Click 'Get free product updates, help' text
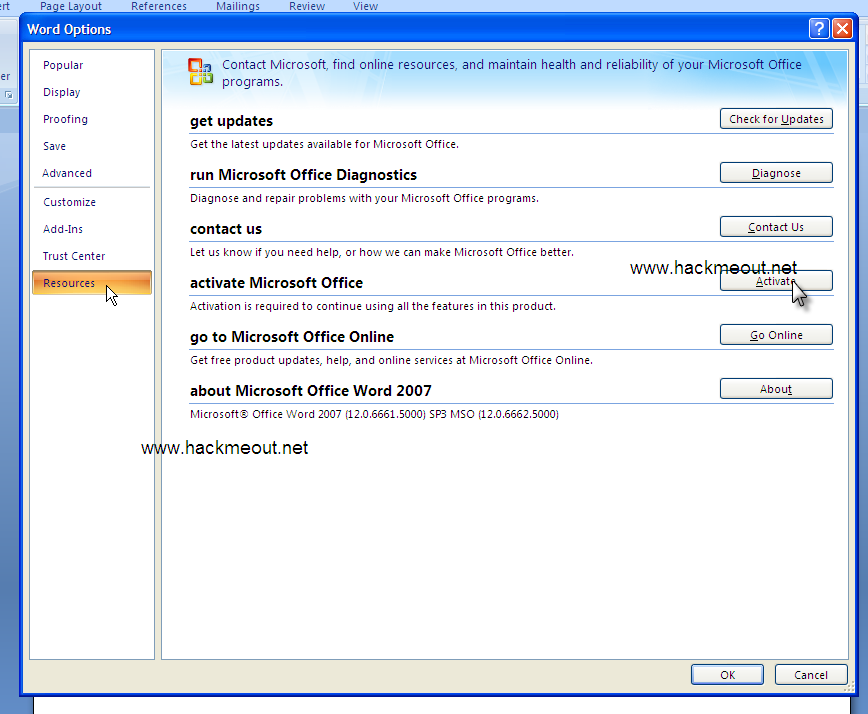This screenshot has height=714, width=868. tap(391, 360)
